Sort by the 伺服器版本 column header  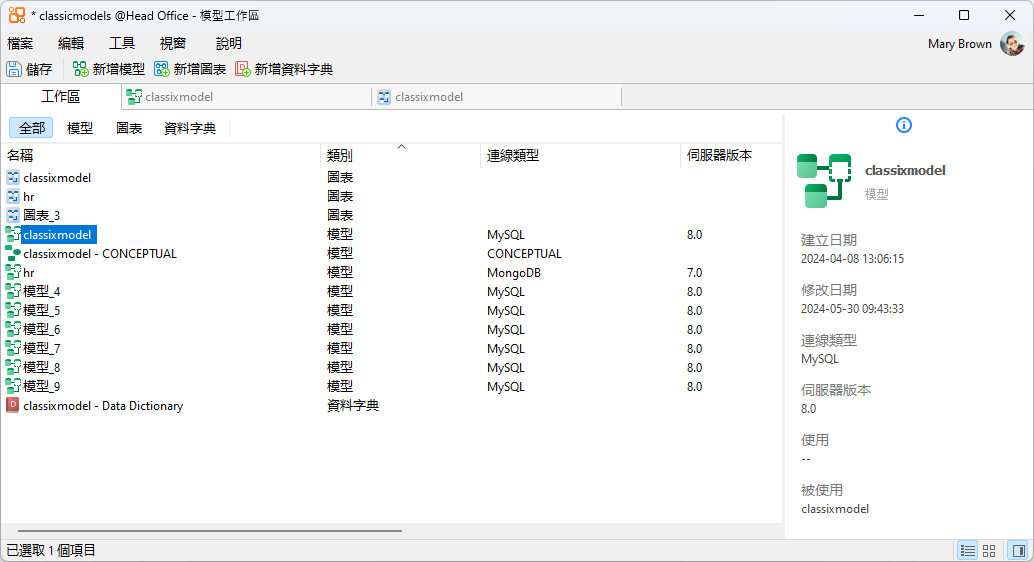(x=731, y=156)
